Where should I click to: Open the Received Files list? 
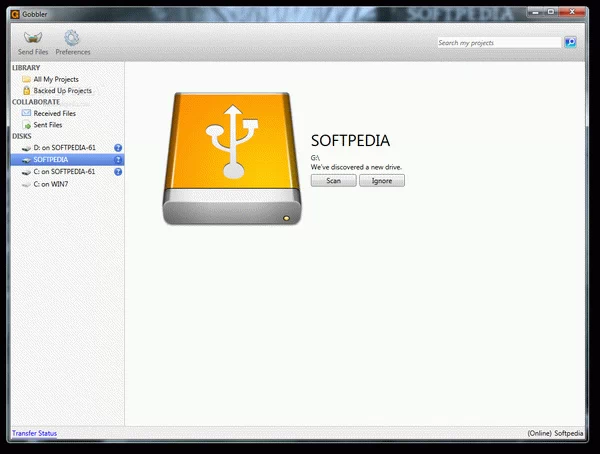[54, 114]
